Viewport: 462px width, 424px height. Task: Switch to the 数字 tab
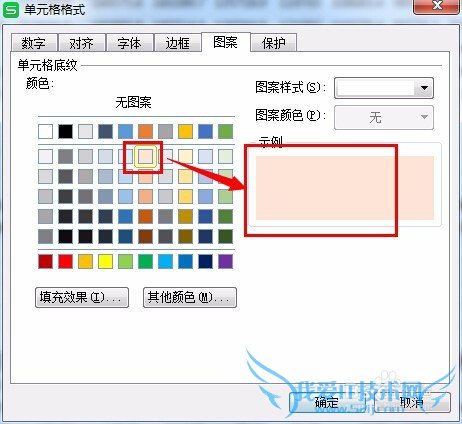(34, 43)
